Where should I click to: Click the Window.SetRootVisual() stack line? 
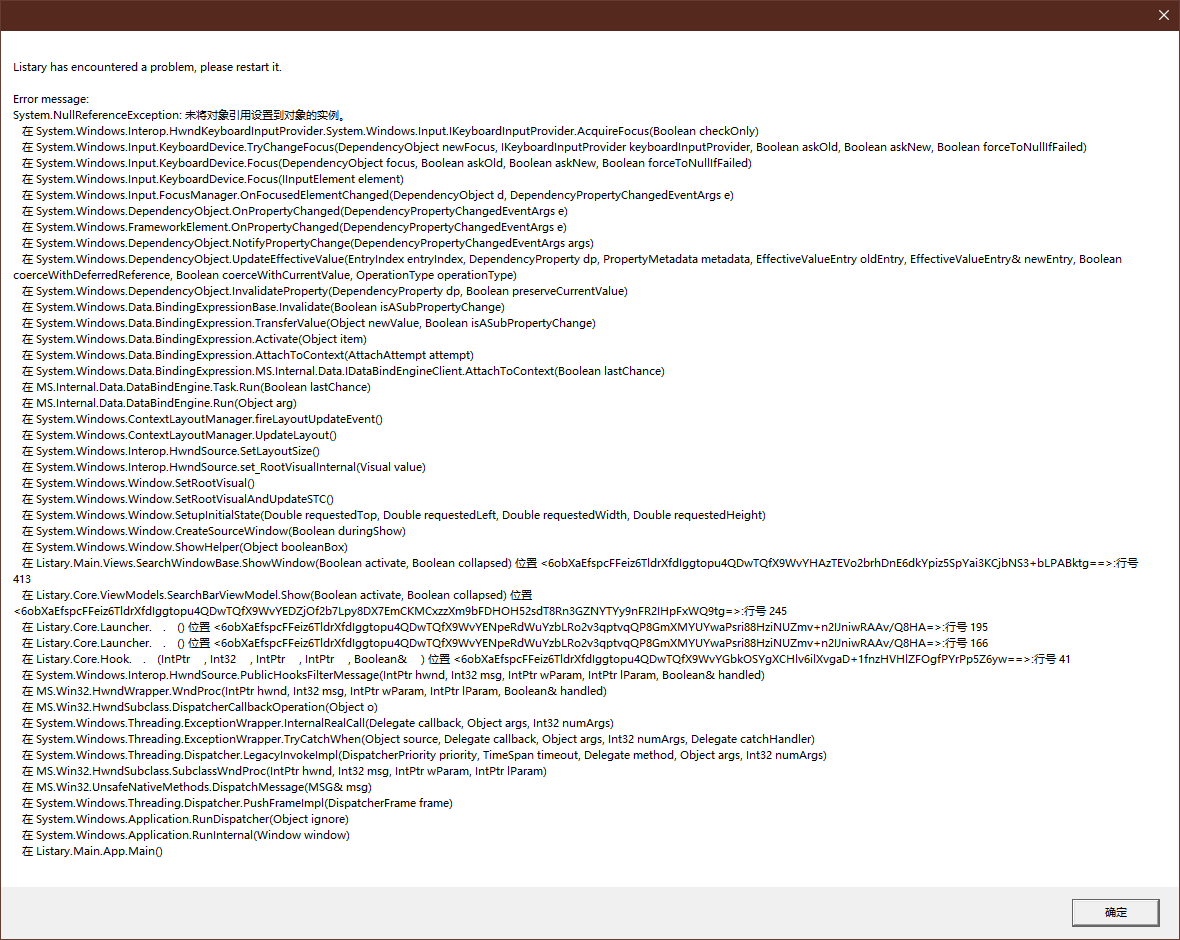[138, 483]
